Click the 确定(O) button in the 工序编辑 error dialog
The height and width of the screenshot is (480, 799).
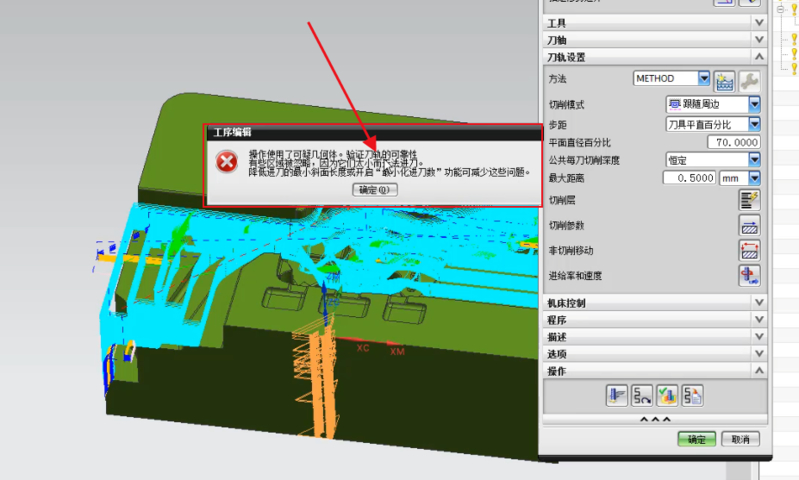click(375, 190)
